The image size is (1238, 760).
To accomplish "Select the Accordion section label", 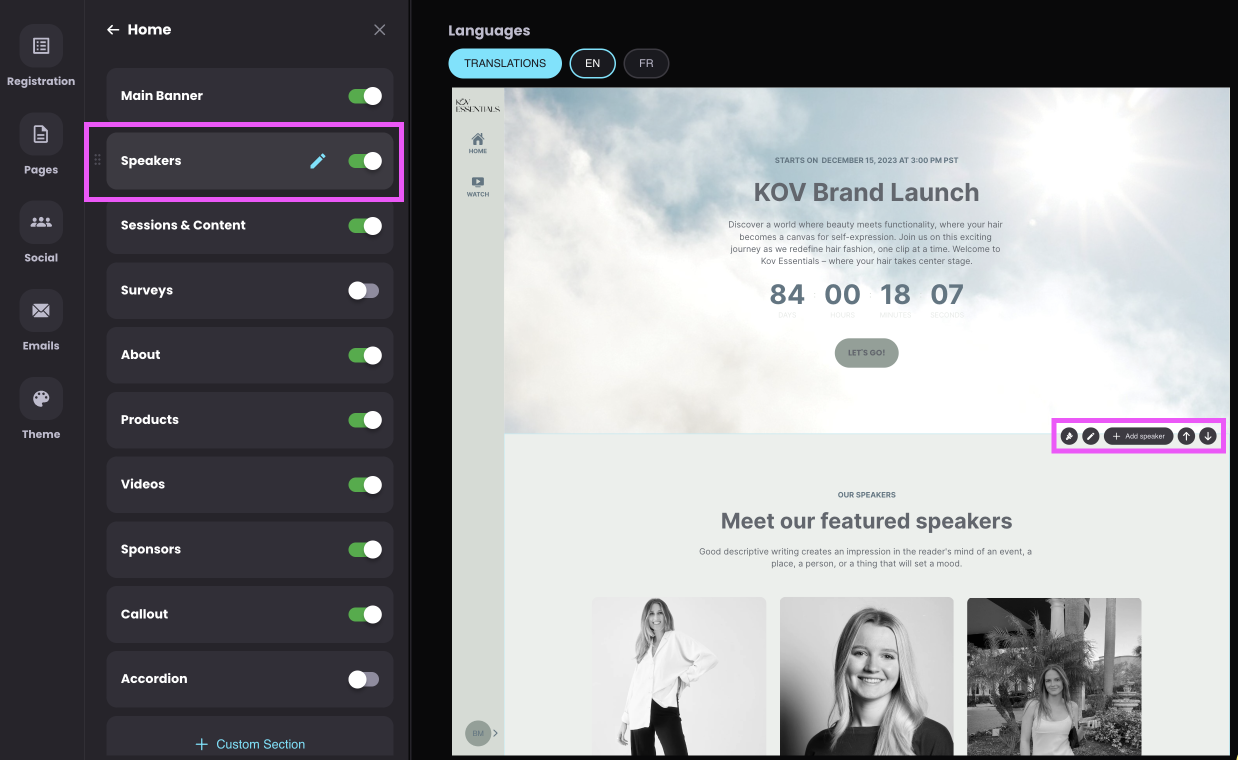I will coord(154,679).
